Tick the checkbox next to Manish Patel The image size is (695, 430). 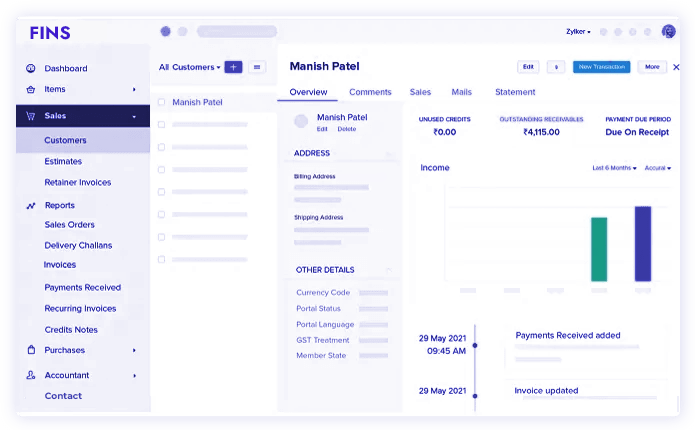coord(162,102)
